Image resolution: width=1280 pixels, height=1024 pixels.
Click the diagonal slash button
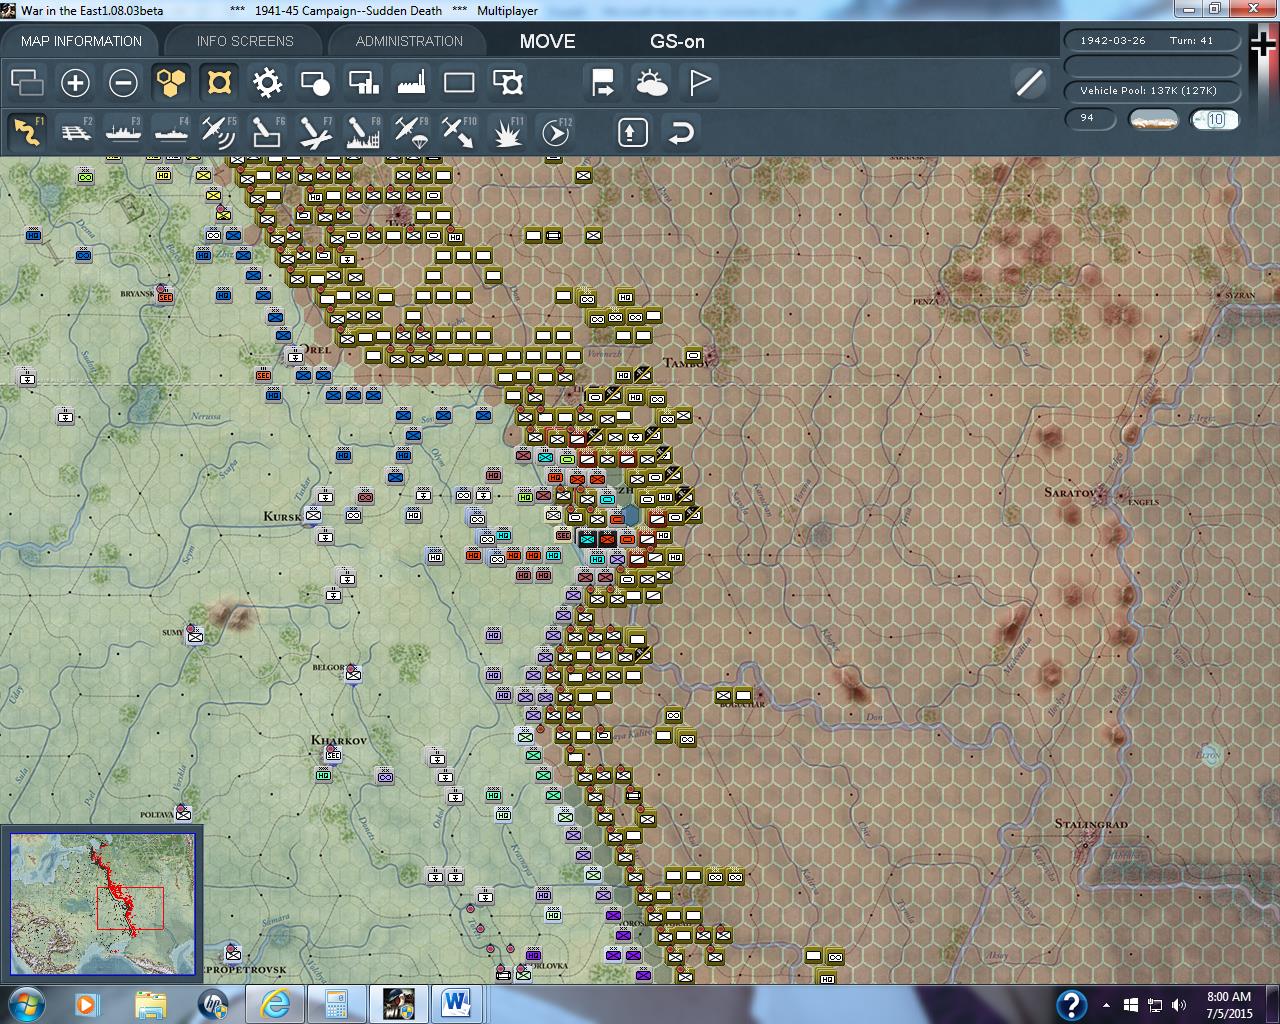tap(1029, 82)
